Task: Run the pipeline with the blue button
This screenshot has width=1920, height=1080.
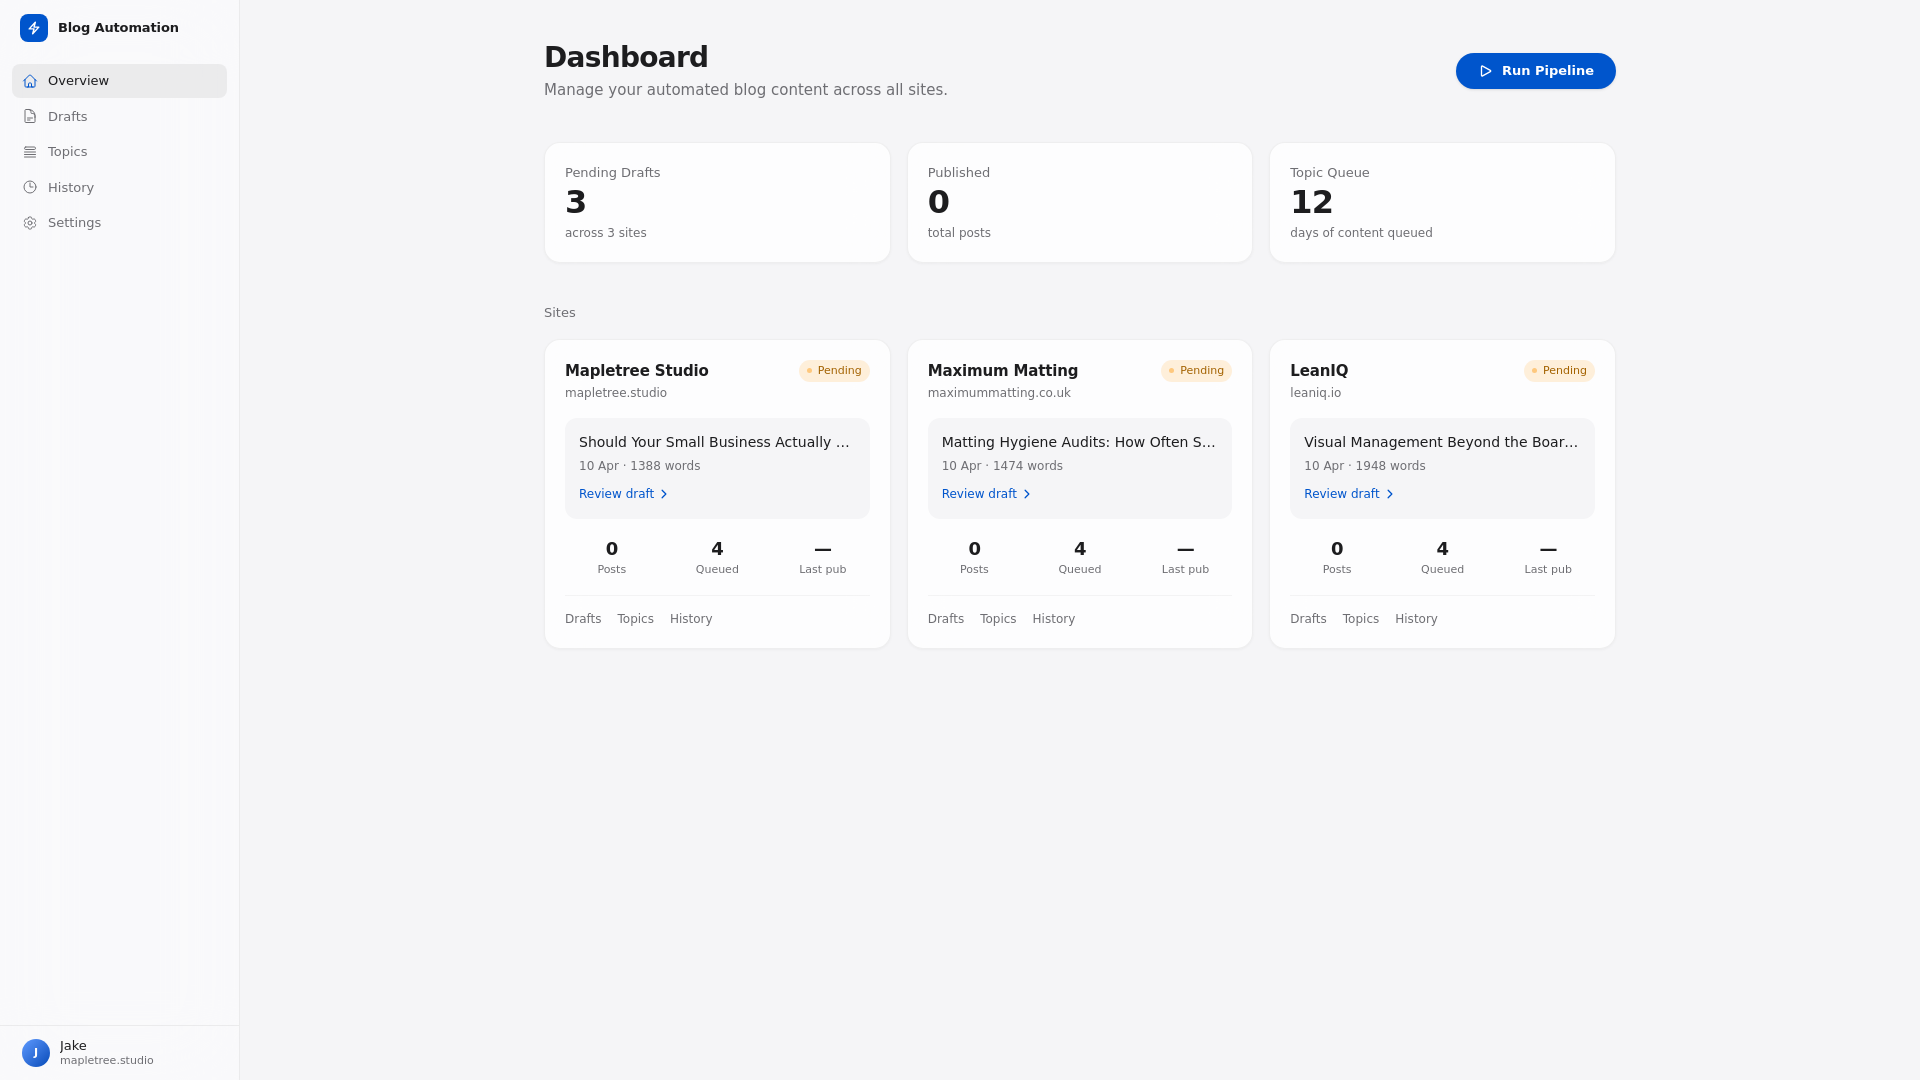Action: coord(1535,71)
